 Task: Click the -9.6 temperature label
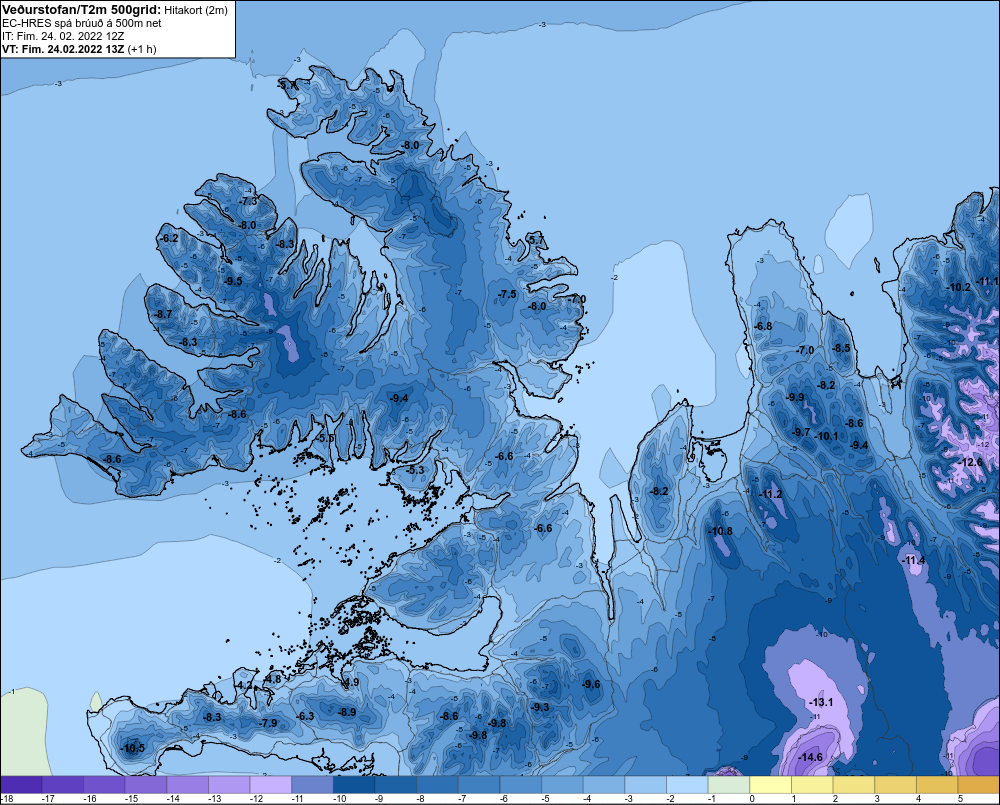click(591, 684)
